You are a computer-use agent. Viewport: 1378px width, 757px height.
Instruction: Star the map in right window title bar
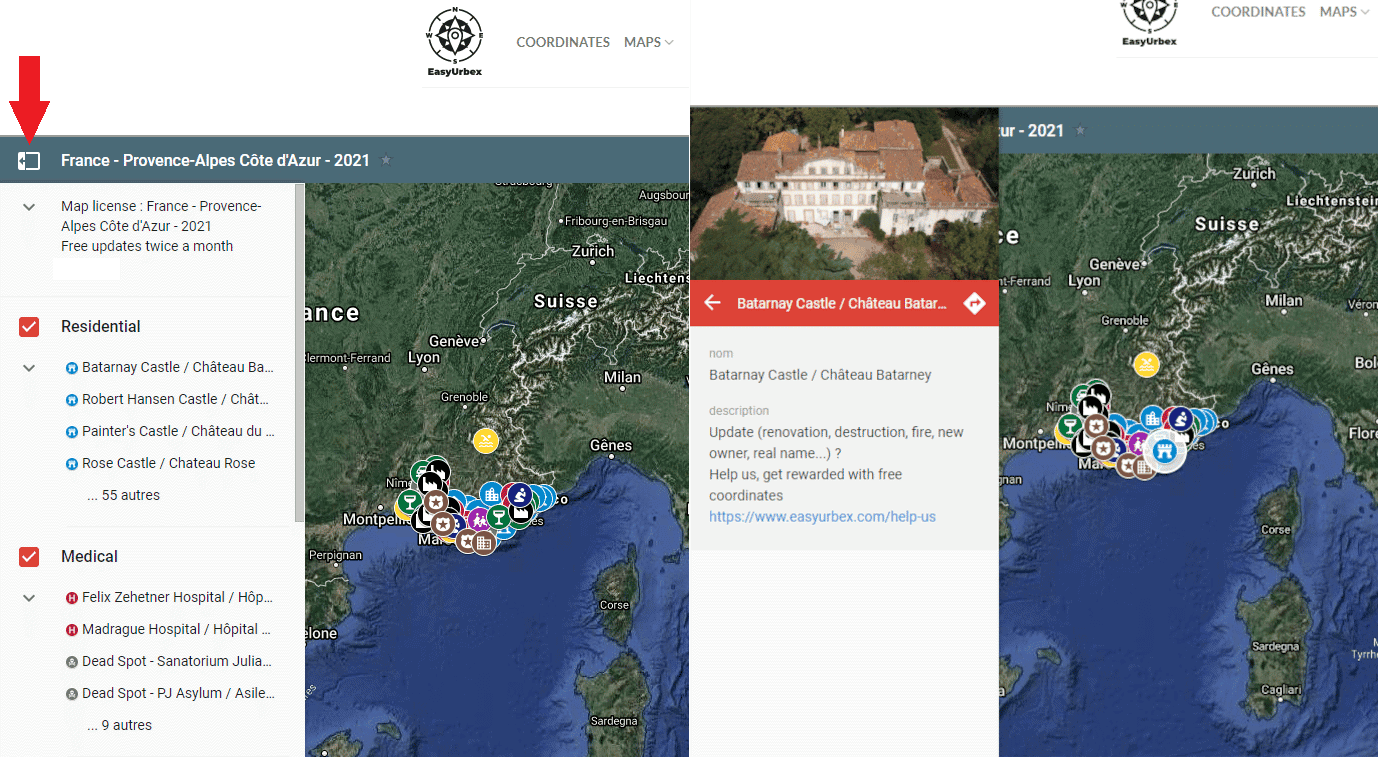tap(1080, 130)
